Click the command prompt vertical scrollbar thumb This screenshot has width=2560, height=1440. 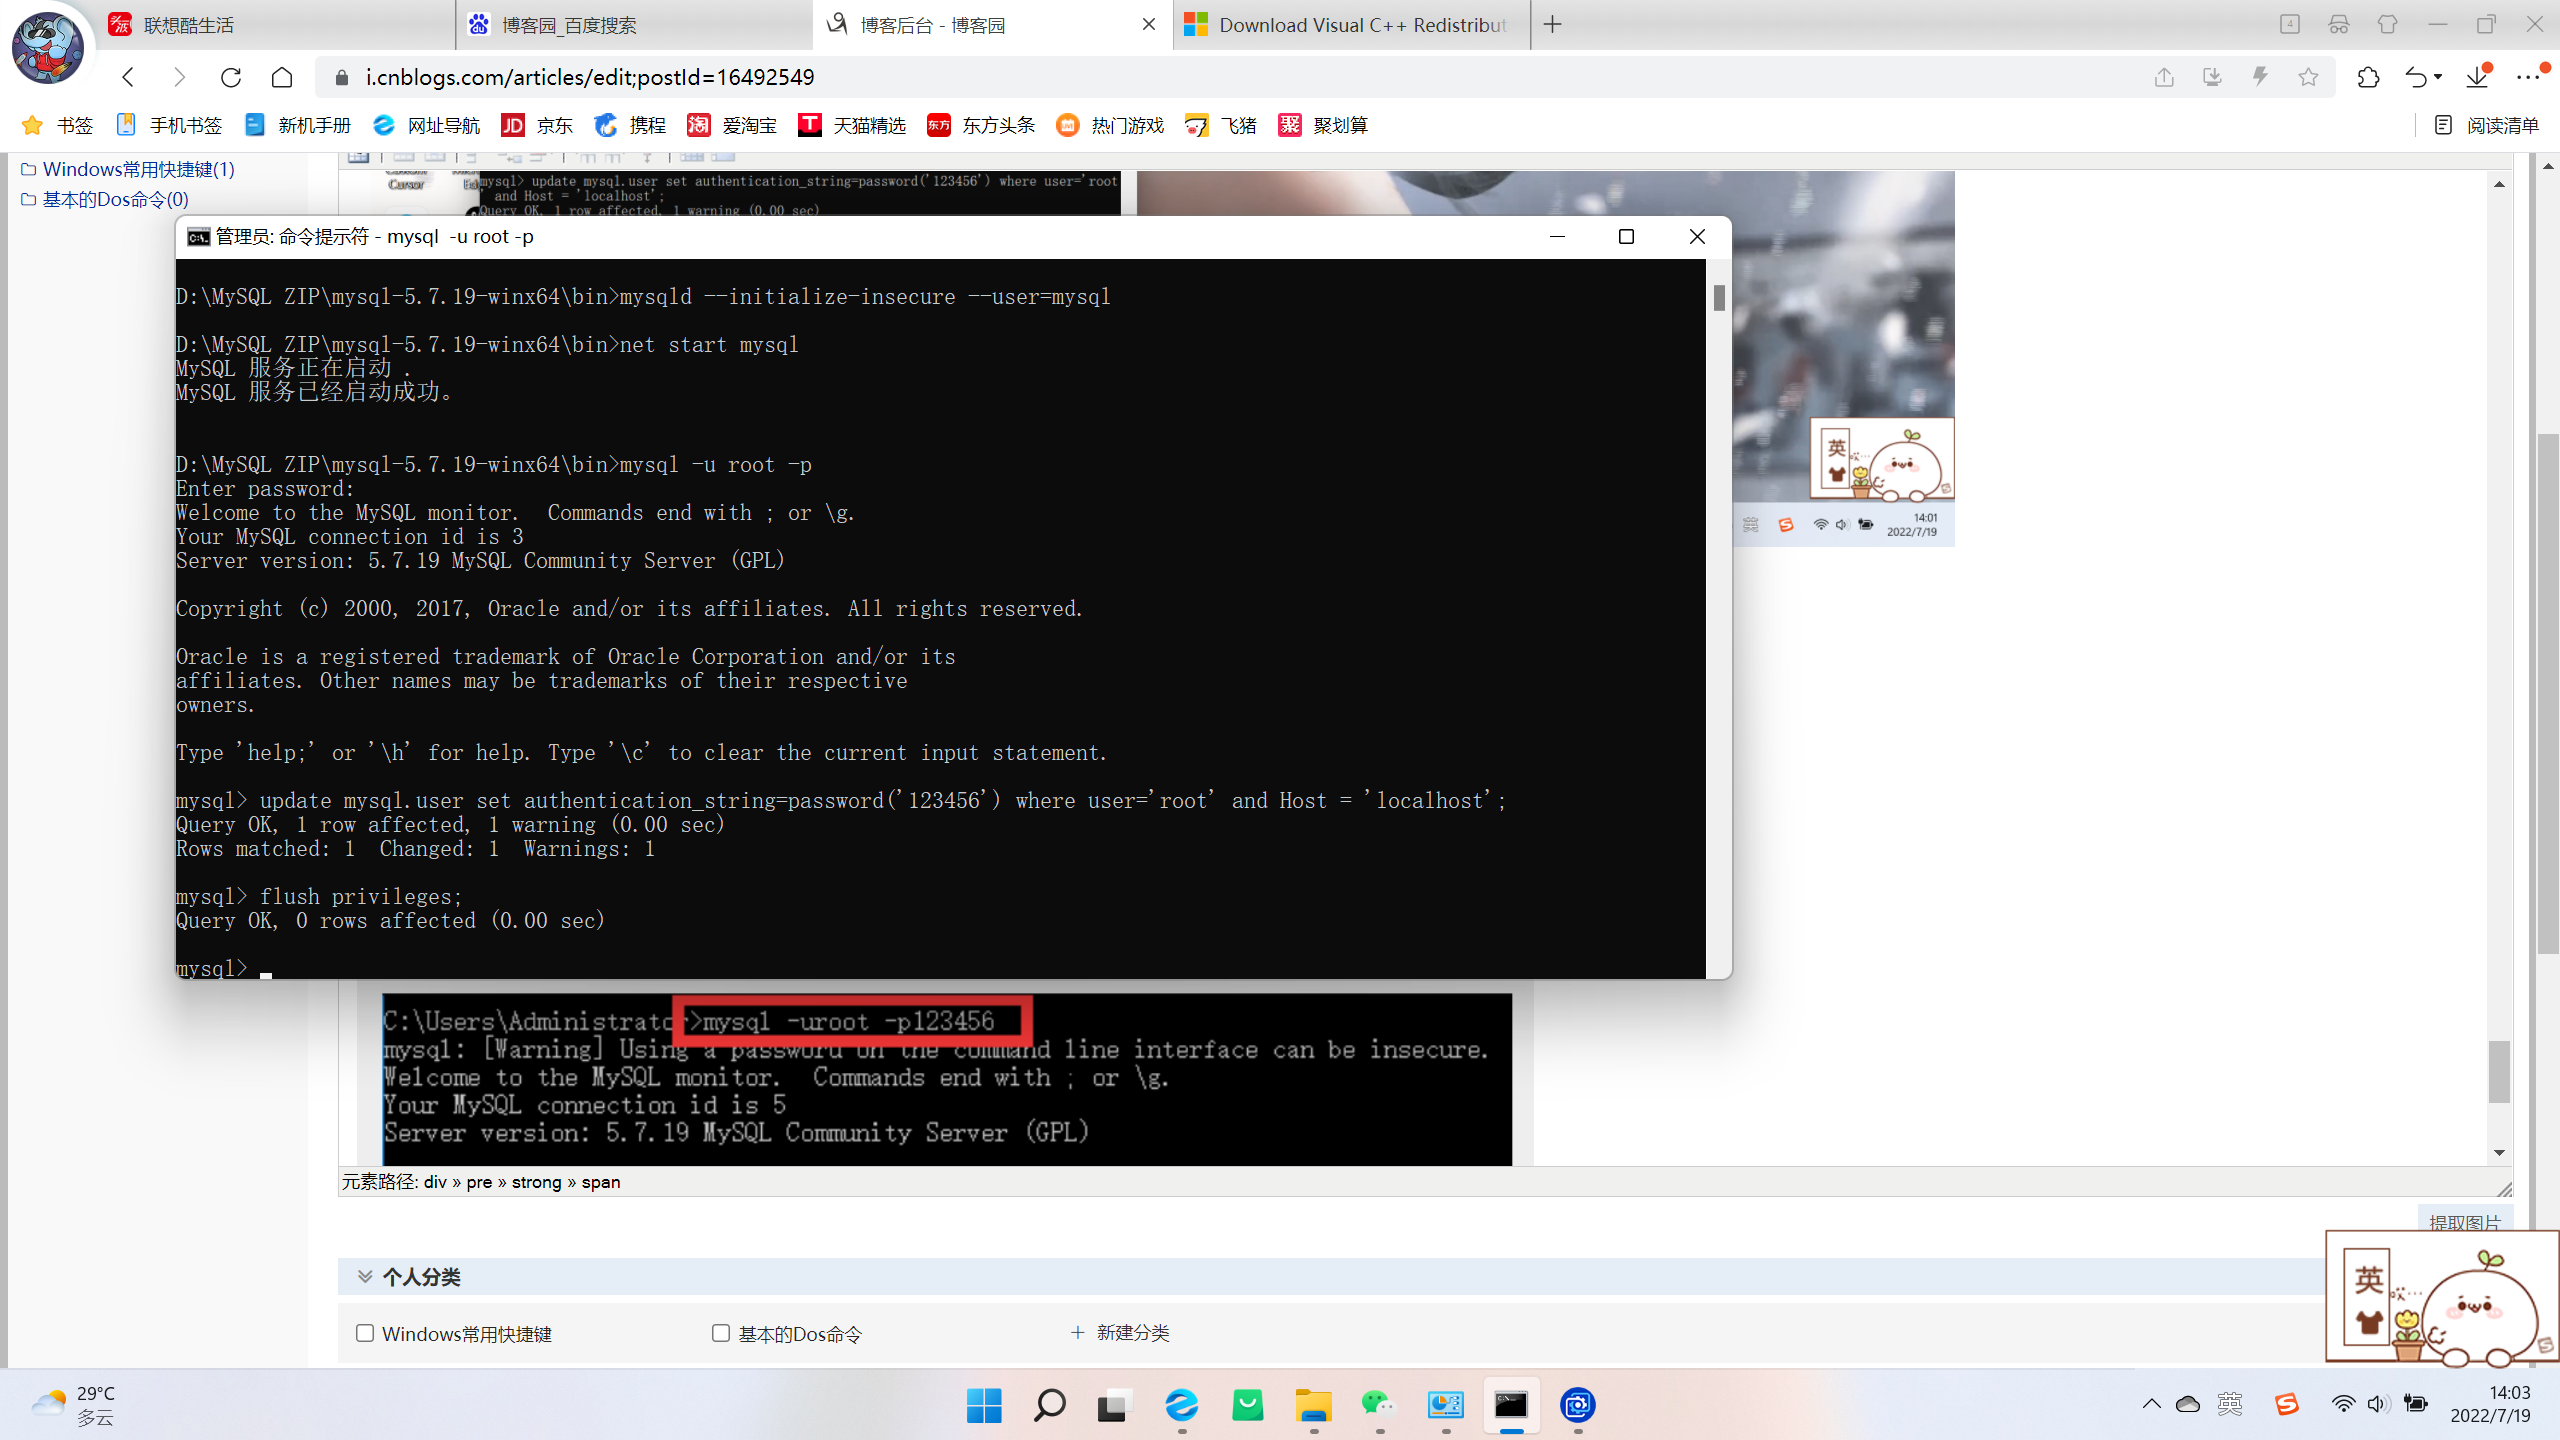click(x=1719, y=297)
